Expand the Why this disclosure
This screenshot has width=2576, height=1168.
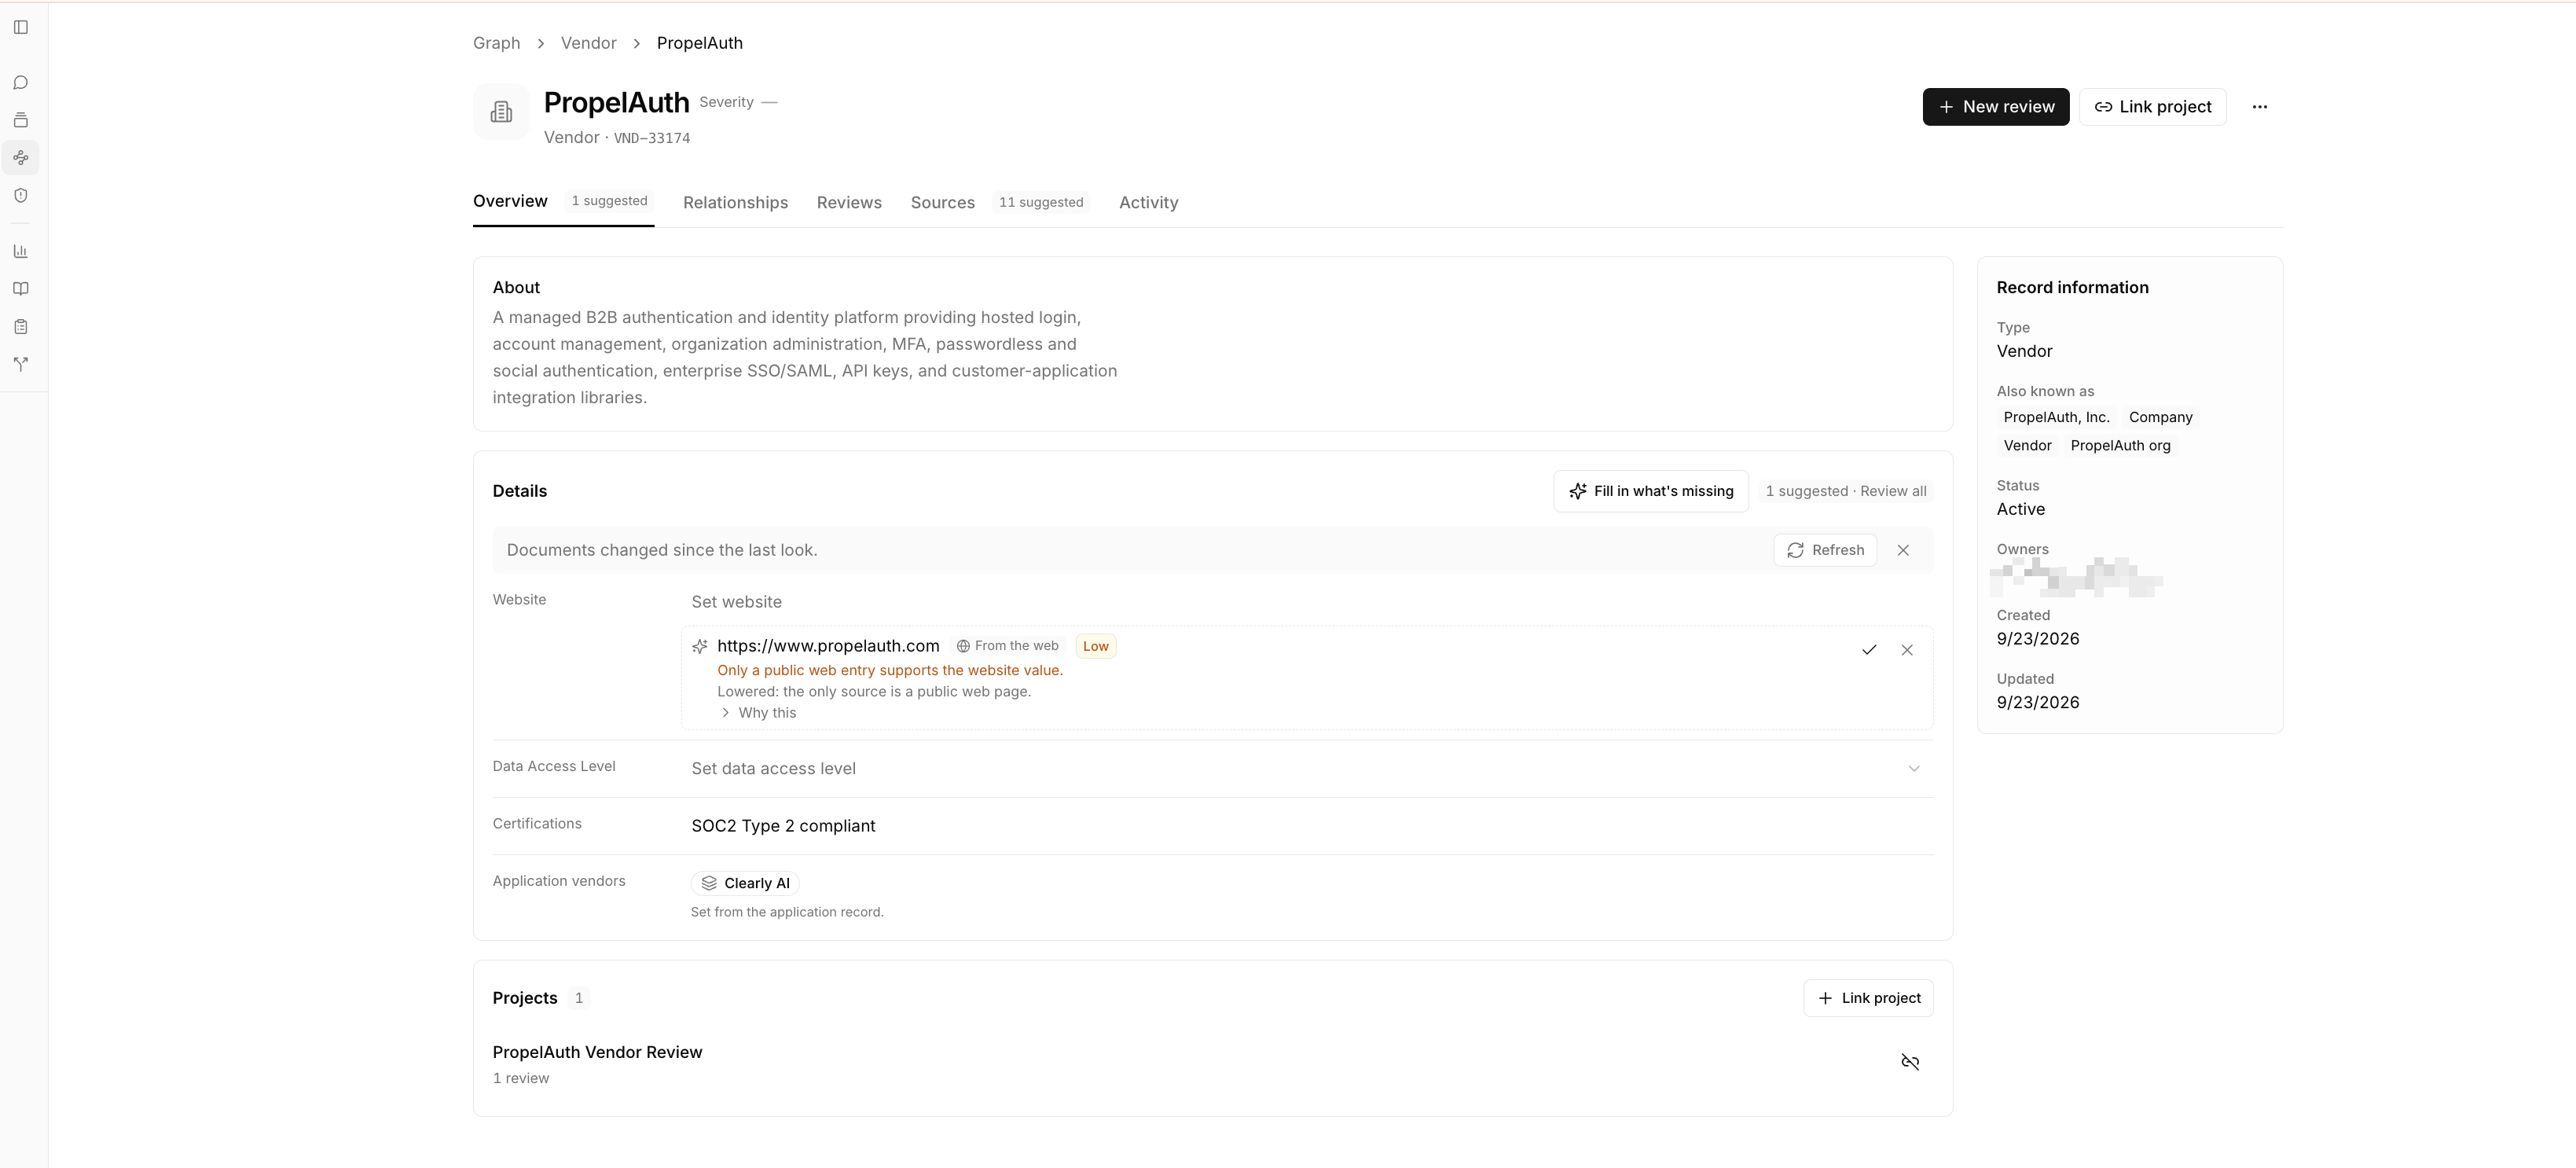pyautogui.click(x=759, y=713)
